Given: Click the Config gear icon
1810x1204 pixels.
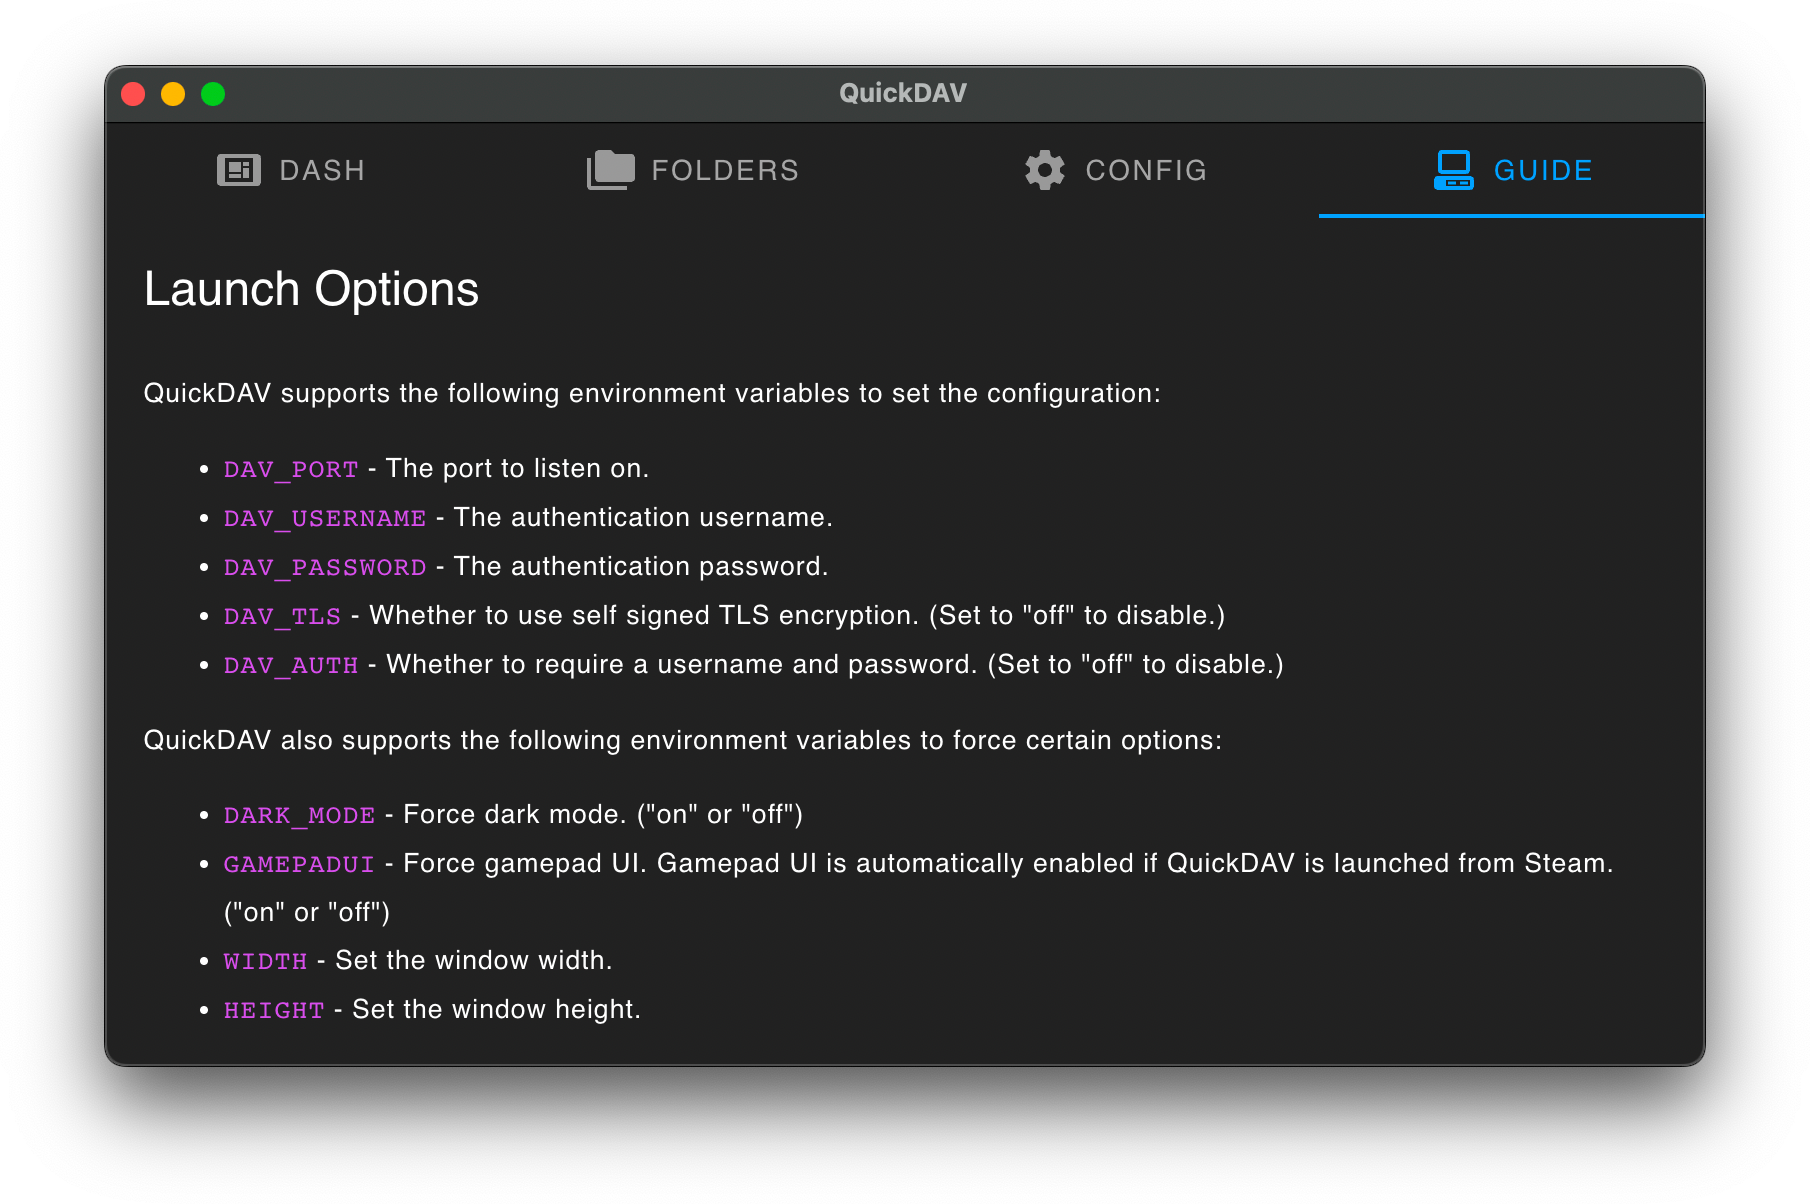Looking at the screenshot, I should (1044, 170).
